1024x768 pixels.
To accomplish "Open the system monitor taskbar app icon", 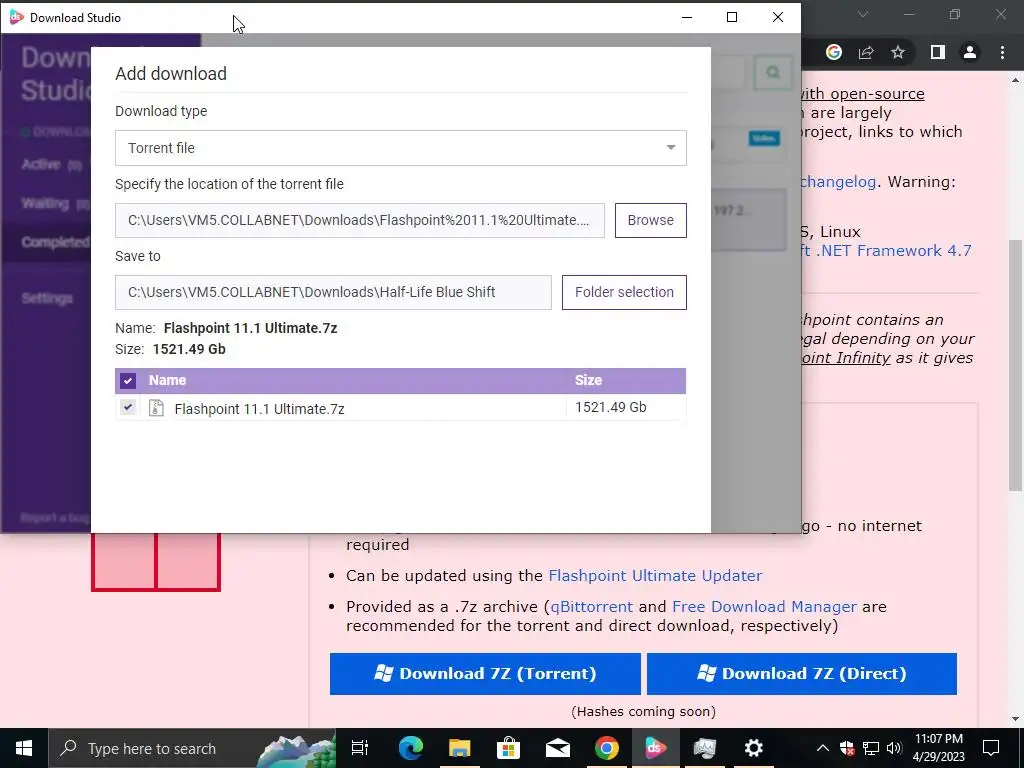I will (x=705, y=748).
